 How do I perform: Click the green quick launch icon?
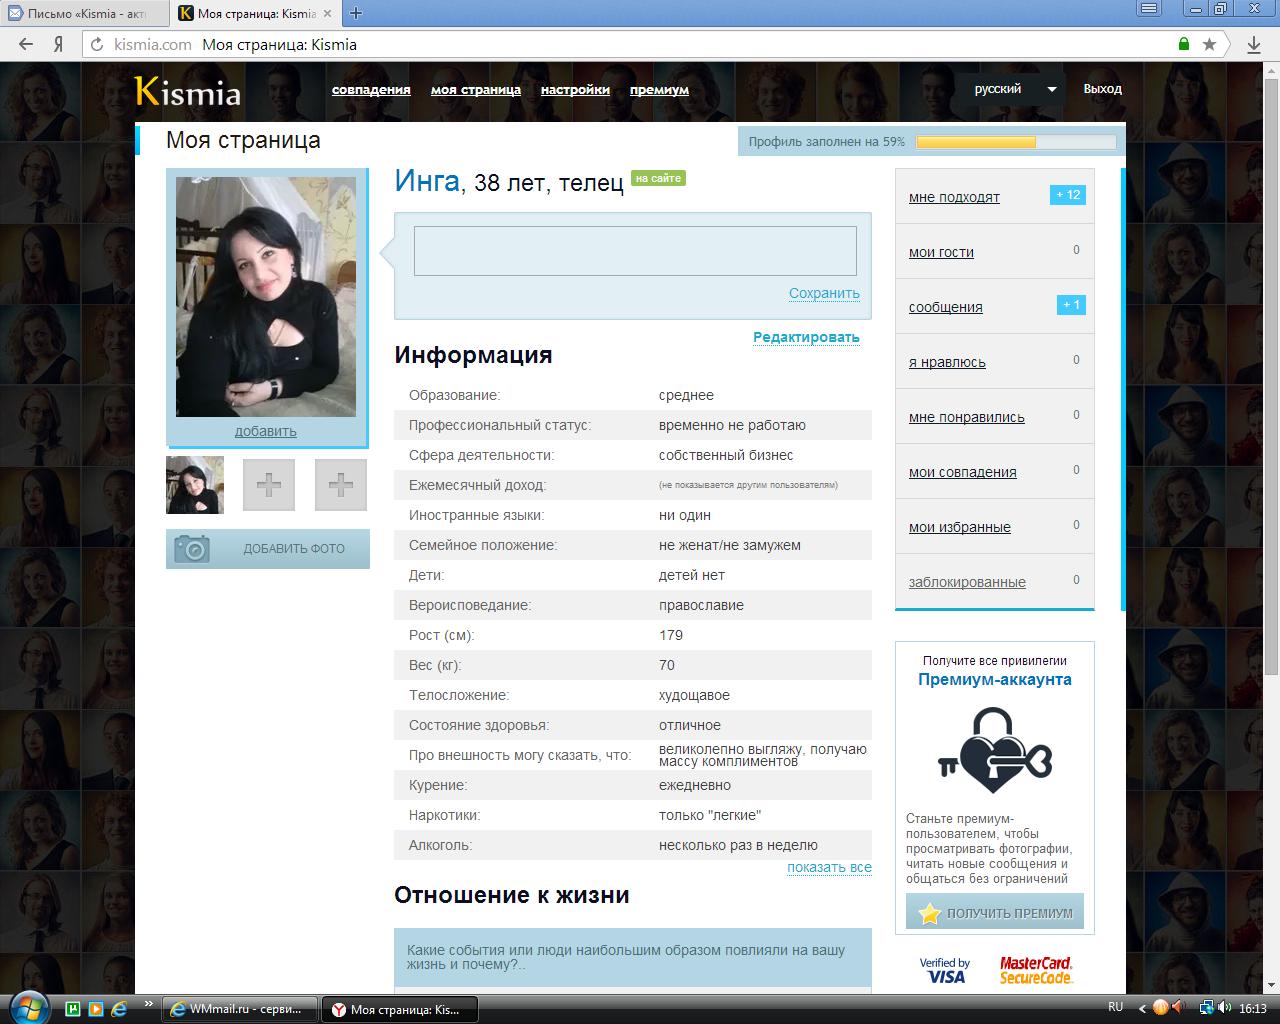[x=73, y=1009]
